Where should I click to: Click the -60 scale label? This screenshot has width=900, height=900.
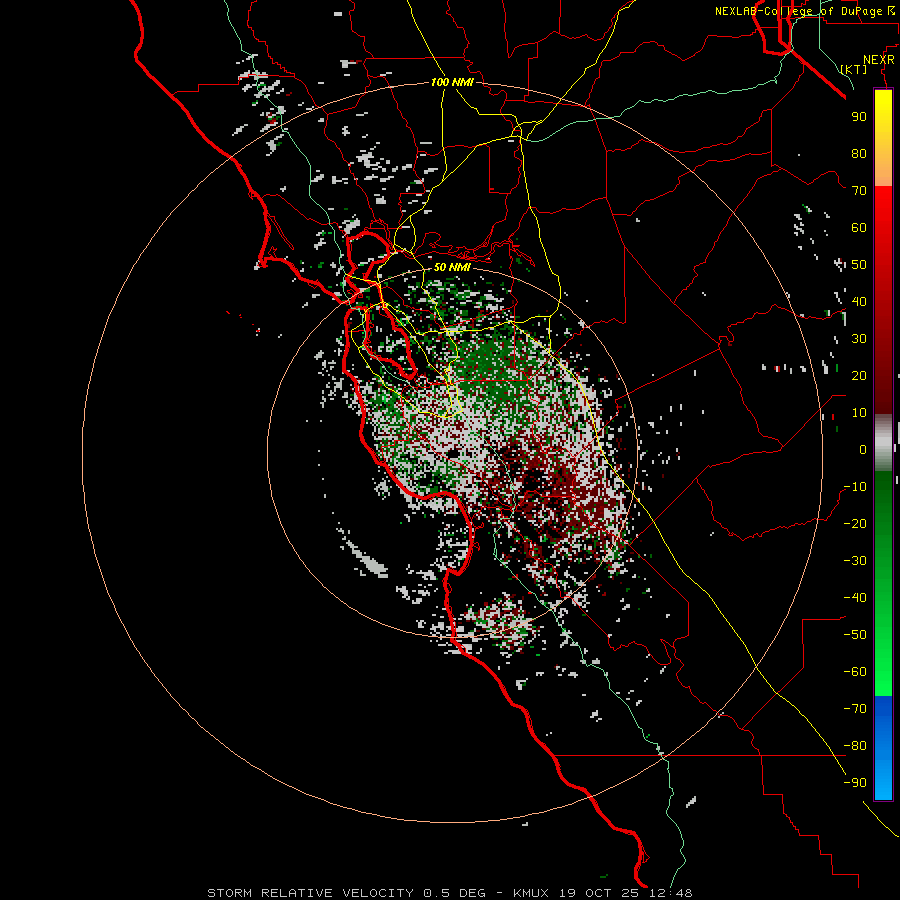855,672
